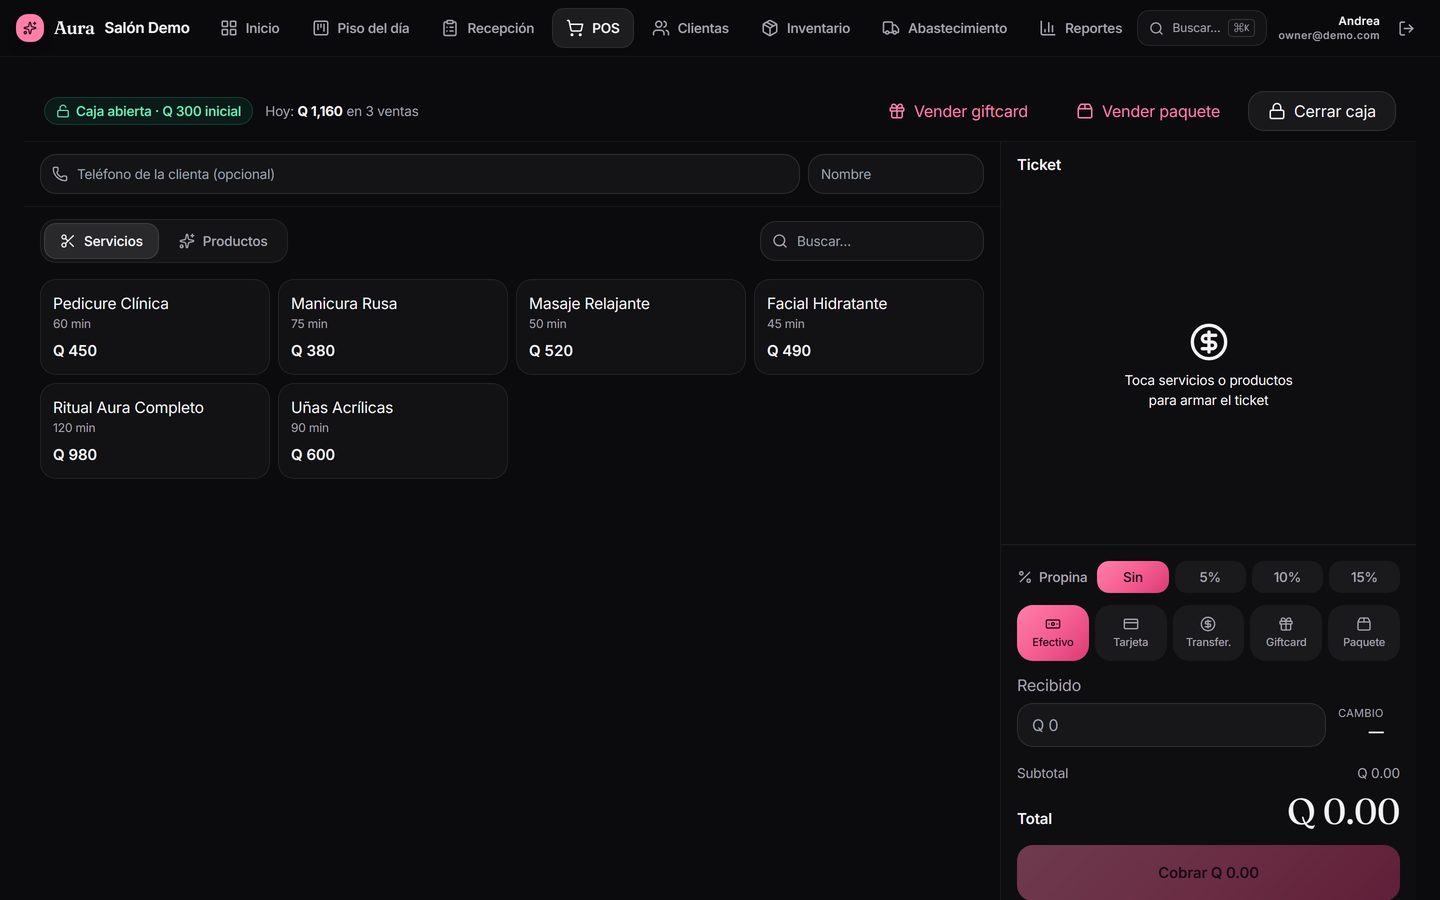Focus the Nombre input field

[x=896, y=174]
